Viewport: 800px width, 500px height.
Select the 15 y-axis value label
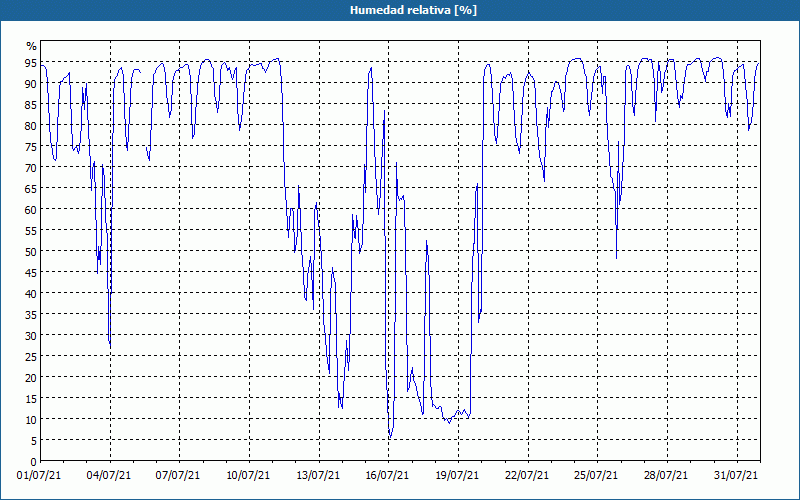point(31,398)
